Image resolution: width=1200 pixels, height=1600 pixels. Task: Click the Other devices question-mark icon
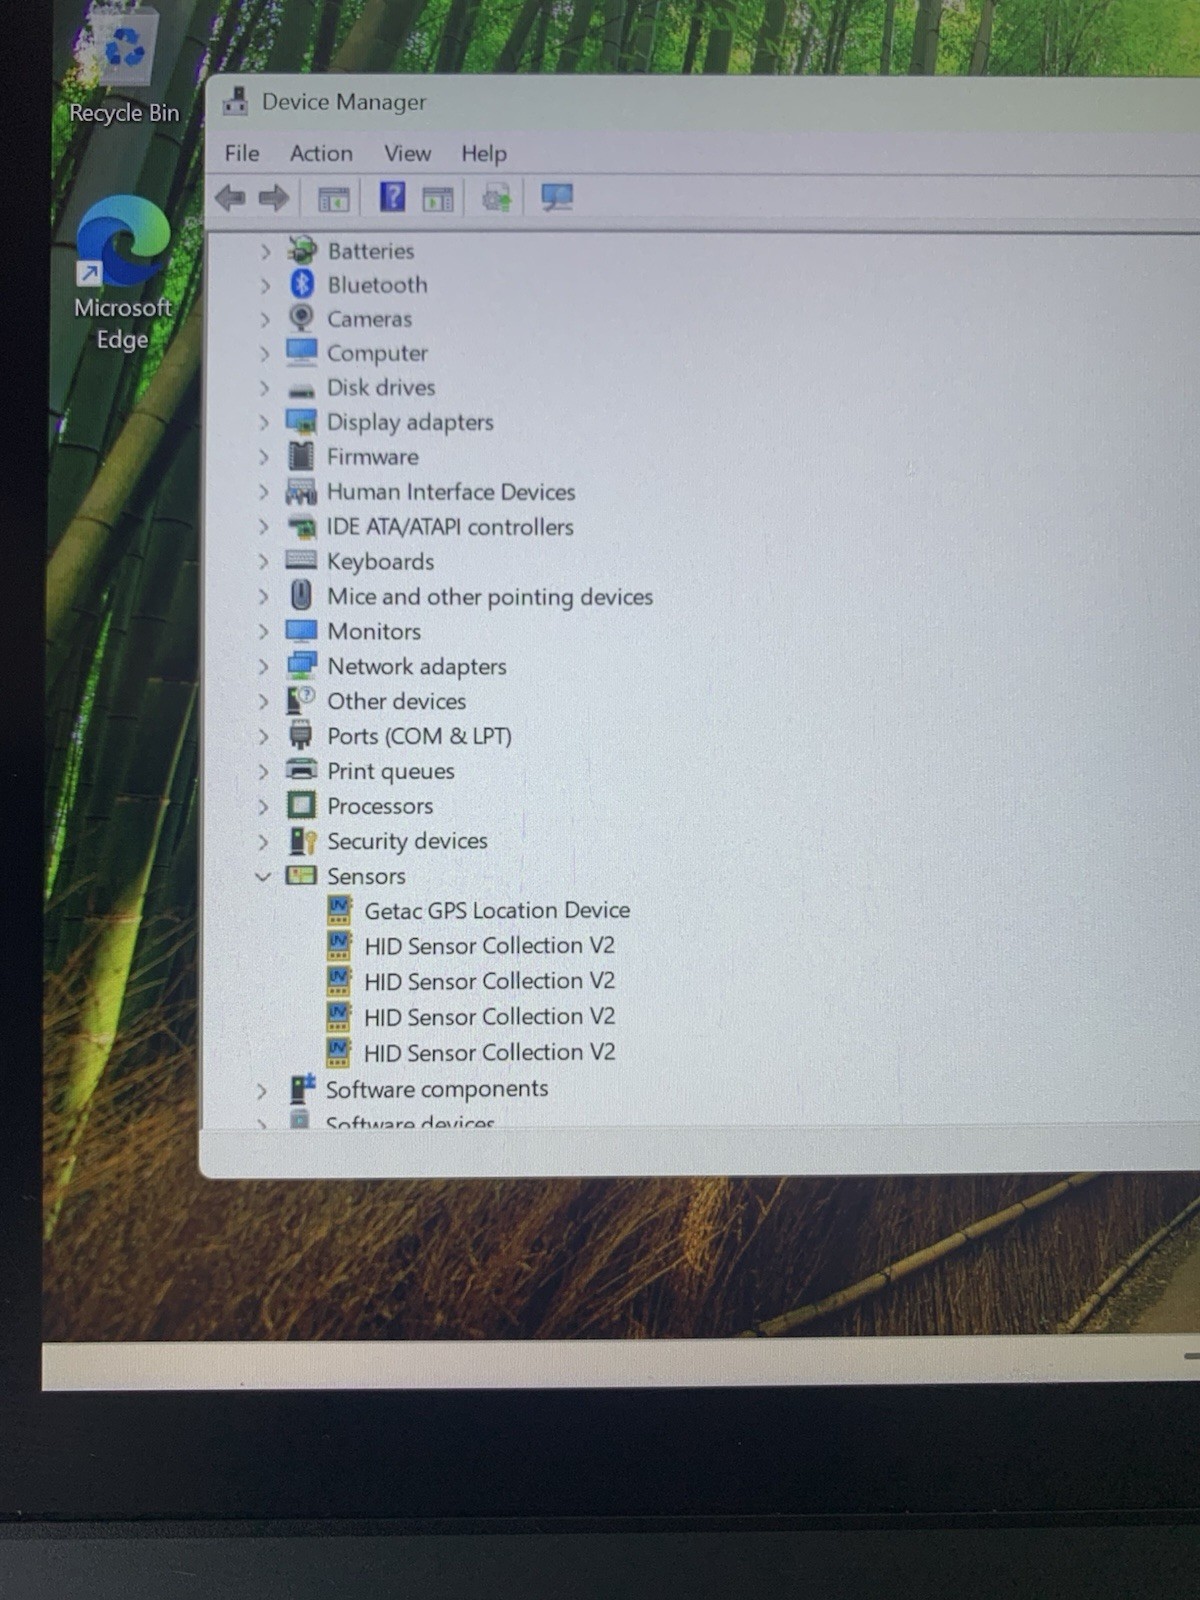pos(301,700)
